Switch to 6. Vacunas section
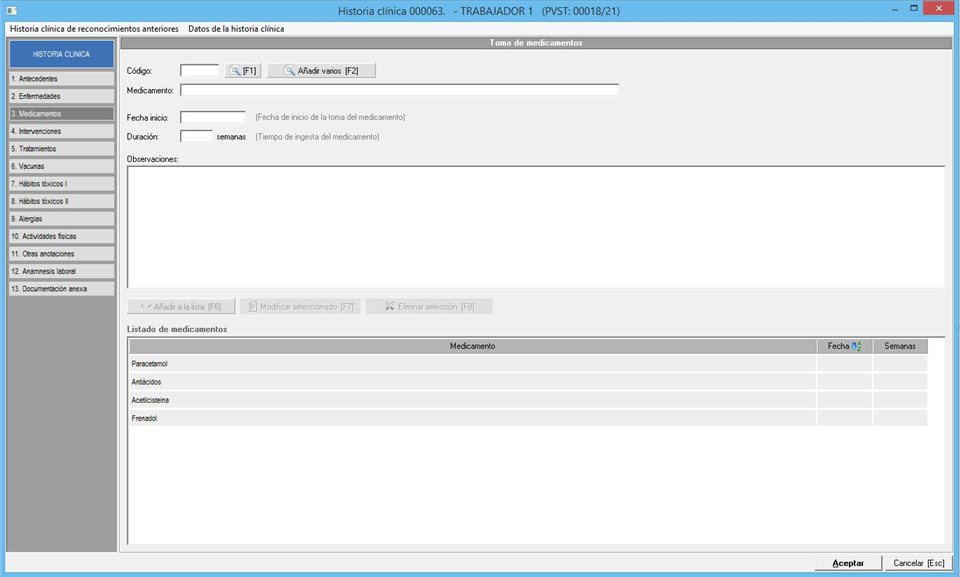960x577 pixels. pyautogui.click(x=61, y=166)
